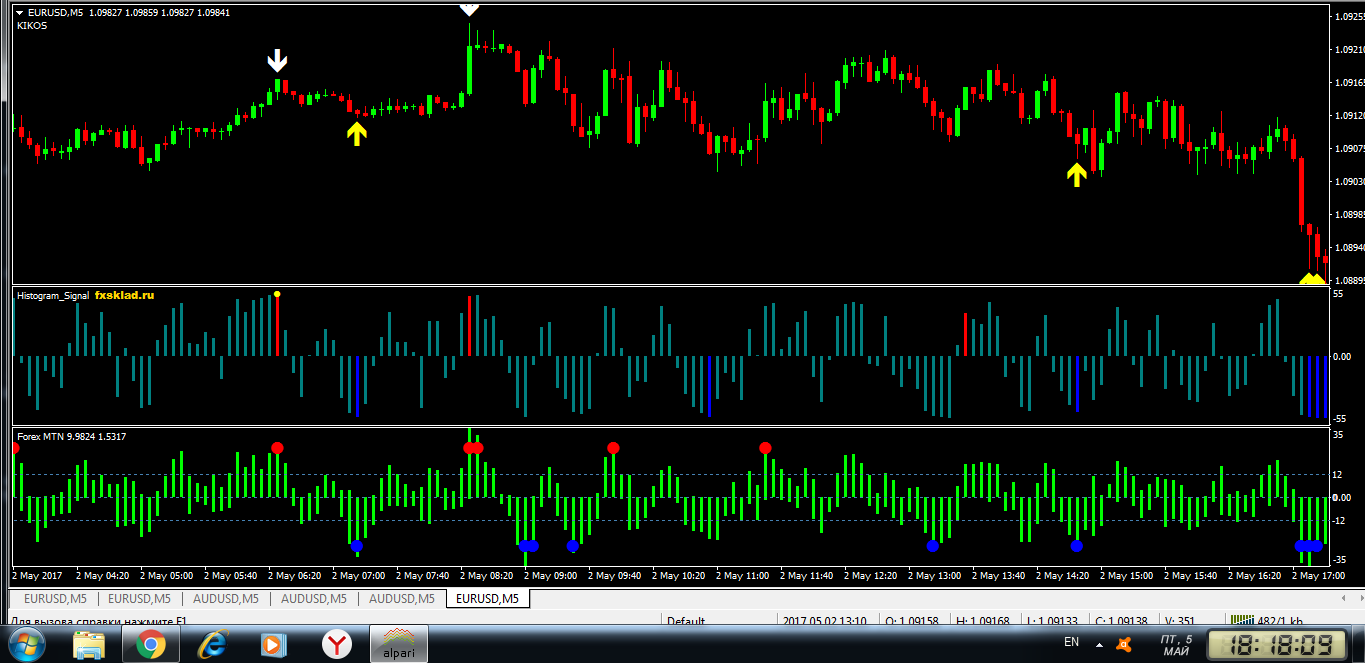Click the yellow up-arrow near 07:00

click(357, 133)
